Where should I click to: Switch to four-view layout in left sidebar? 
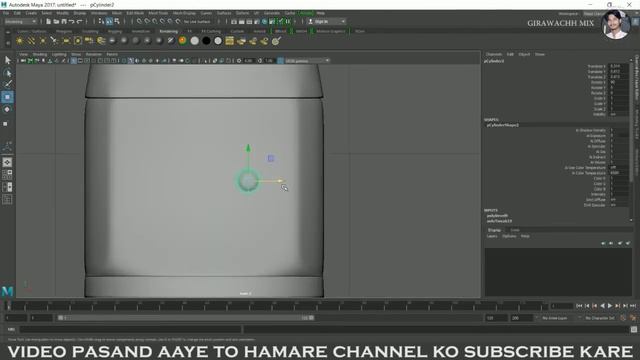tap(7, 175)
